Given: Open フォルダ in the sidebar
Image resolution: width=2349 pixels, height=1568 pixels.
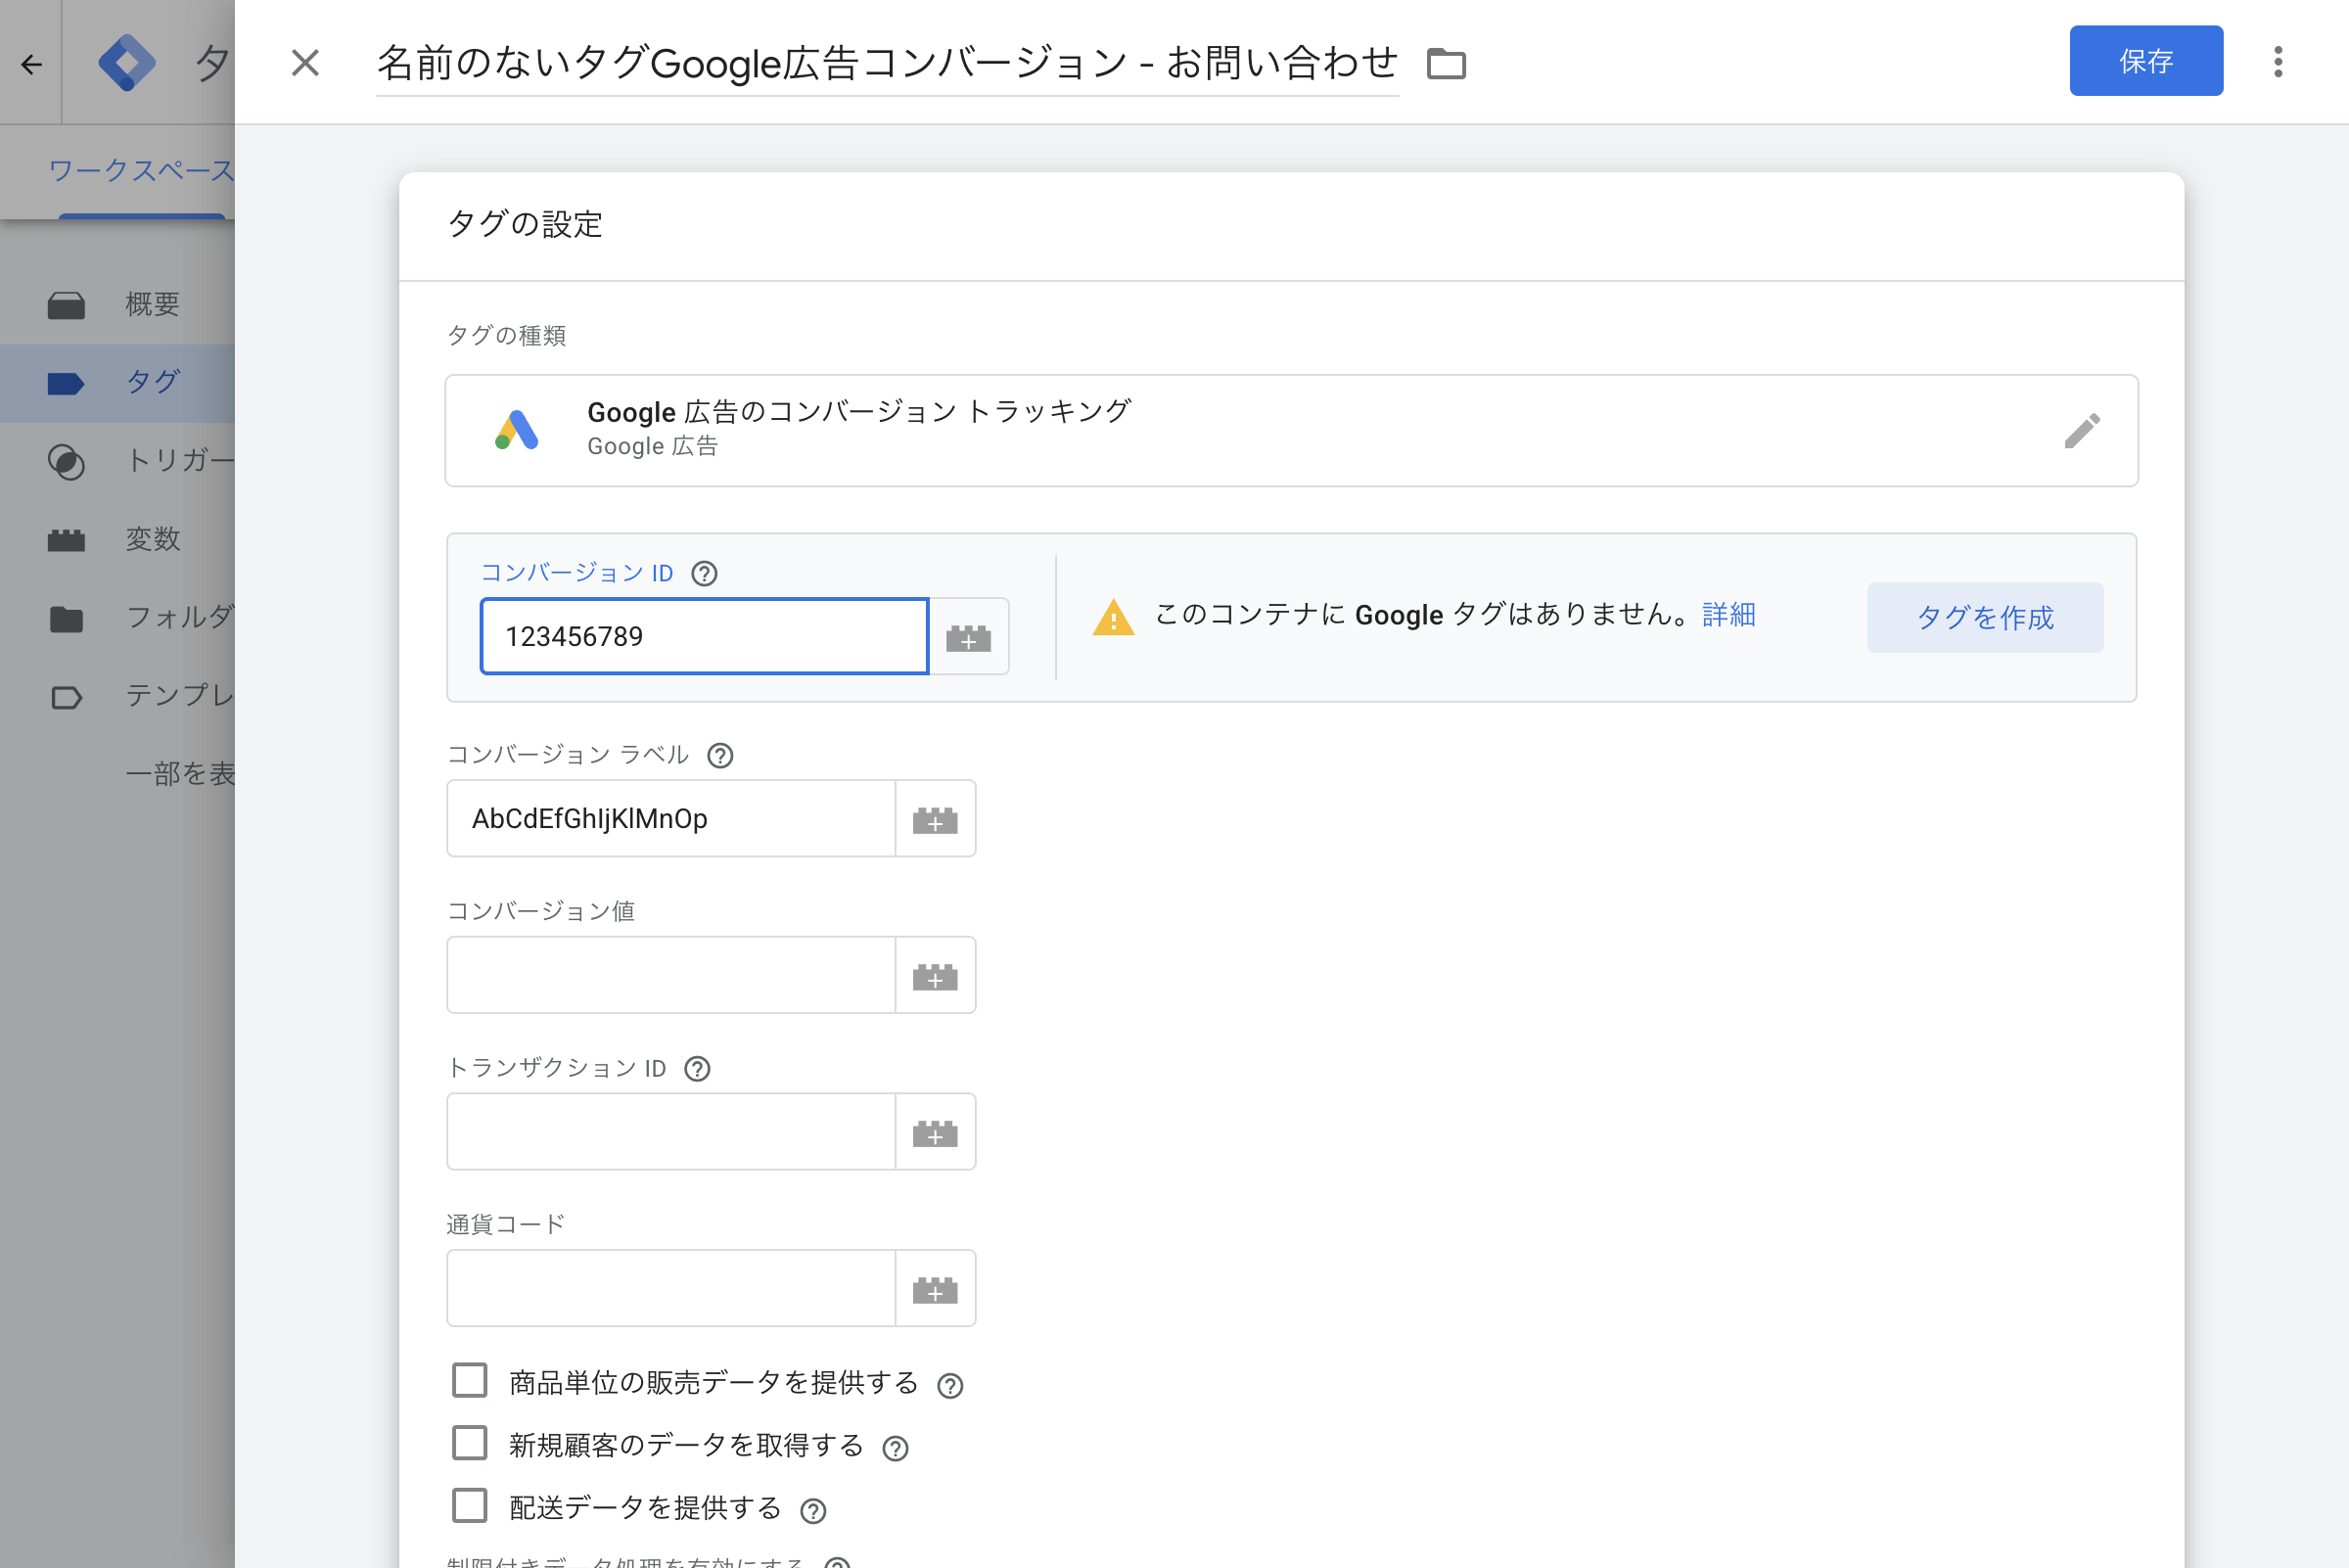Looking at the screenshot, I should pos(117,618).
